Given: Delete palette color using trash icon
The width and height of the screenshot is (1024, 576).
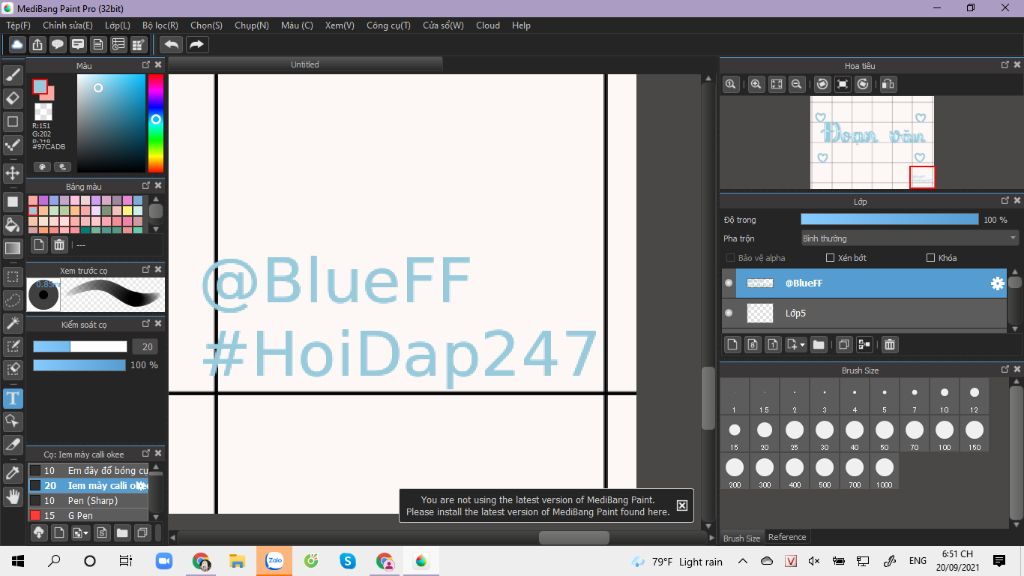Looking at the screenshot, I should pos(59,245).
